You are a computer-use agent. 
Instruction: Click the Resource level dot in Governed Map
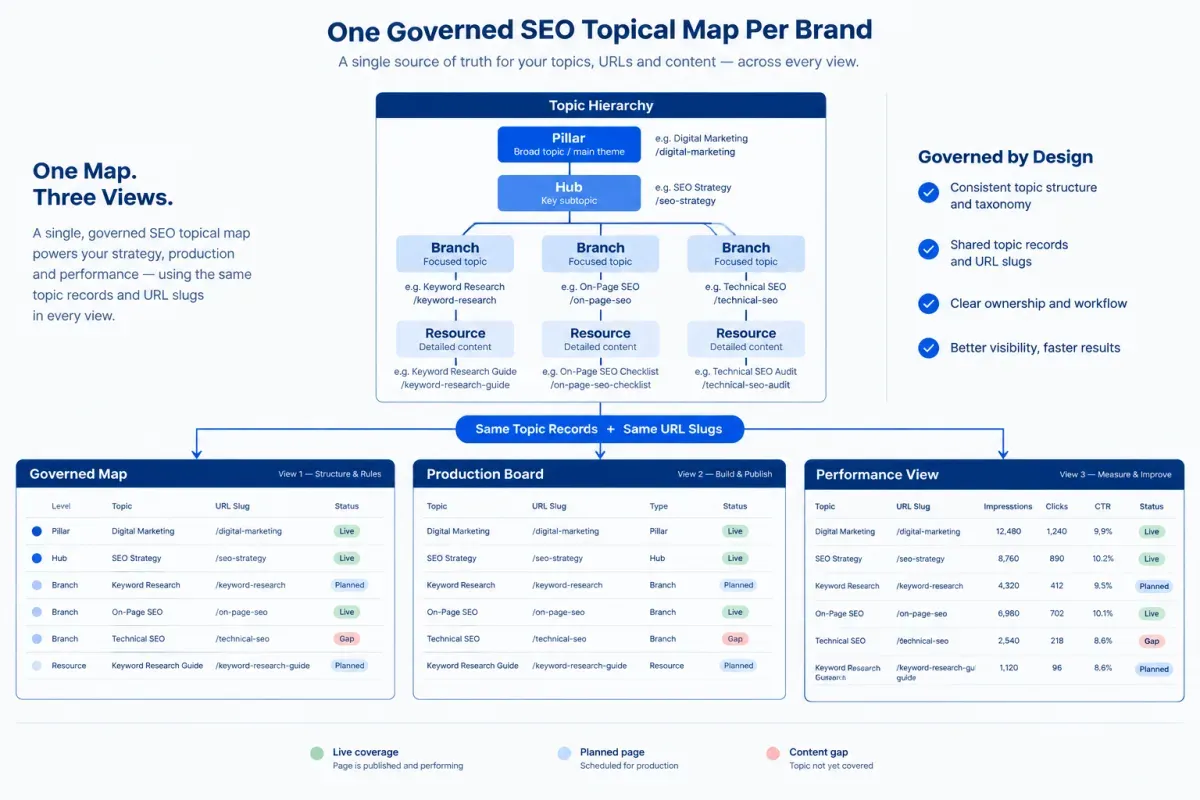tap(37, 665)
